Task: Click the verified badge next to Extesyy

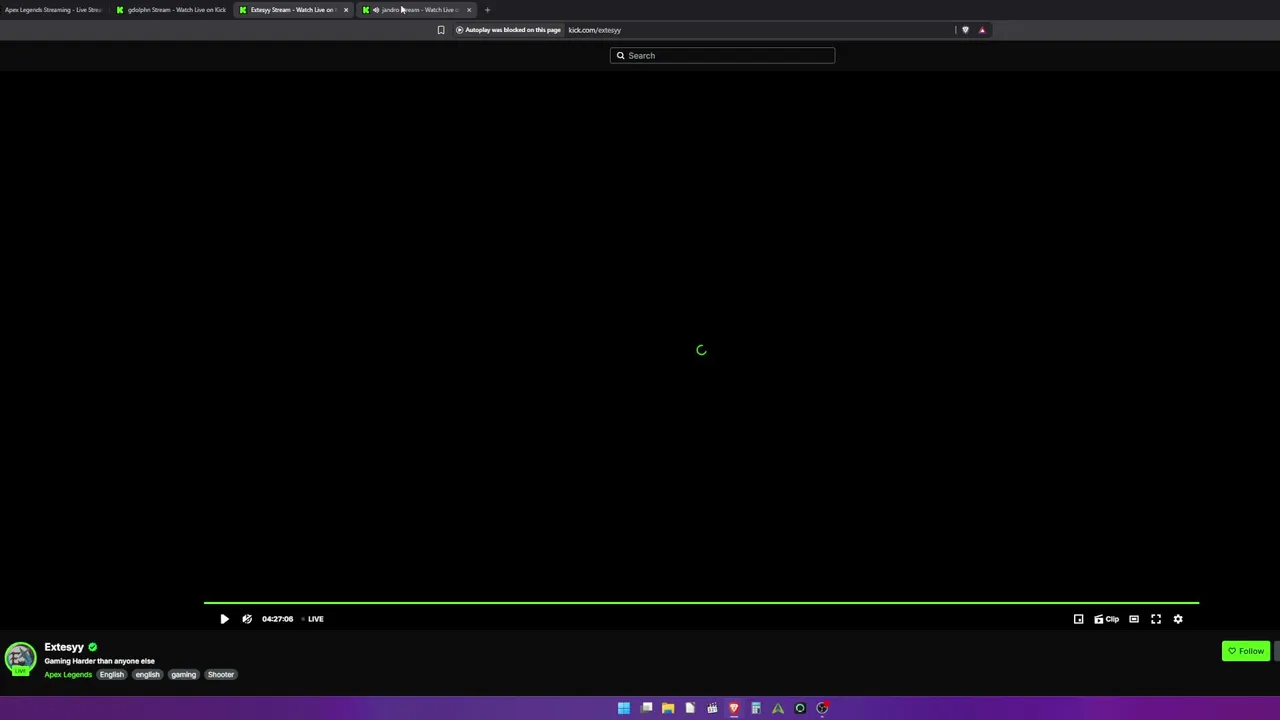Action: (93, 647)
